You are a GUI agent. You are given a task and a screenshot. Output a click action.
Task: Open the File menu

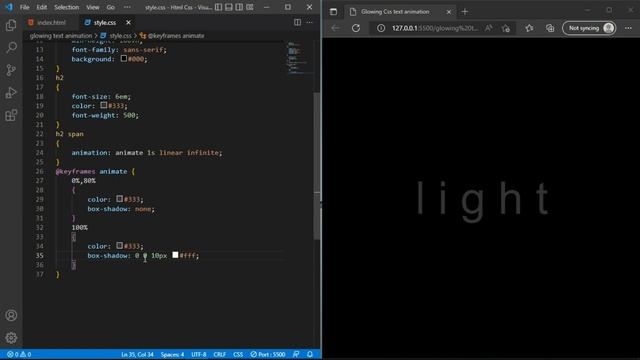pyautogui.click(x=24, y=7)
